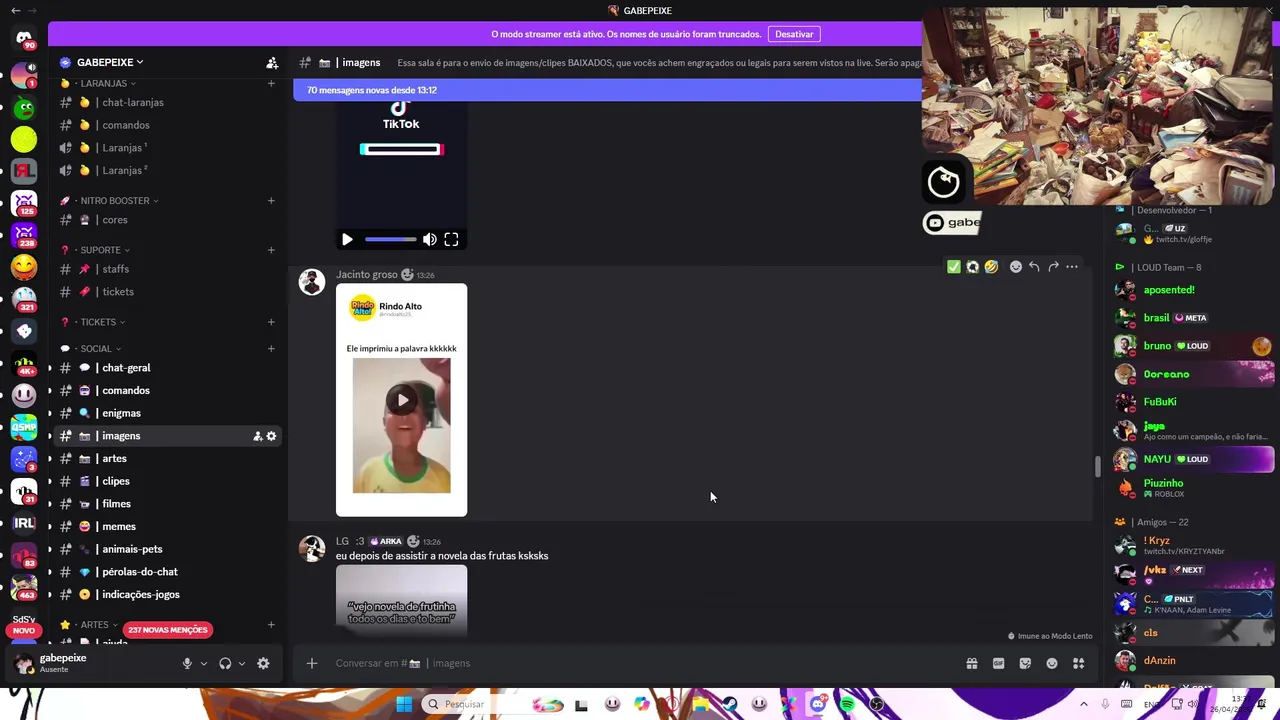Open server invite people icon in header
1280x720 pixels.
[272, 62]
